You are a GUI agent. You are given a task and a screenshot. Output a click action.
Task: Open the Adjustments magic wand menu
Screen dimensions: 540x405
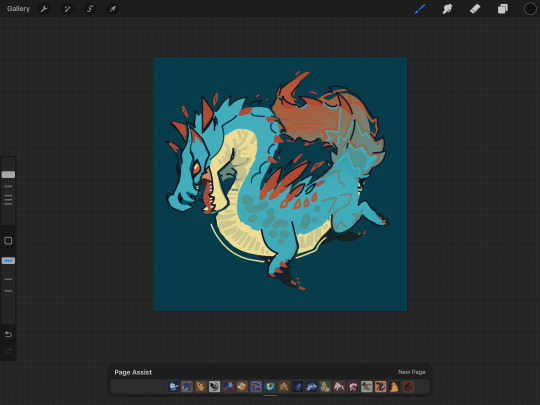coord(67,9)
